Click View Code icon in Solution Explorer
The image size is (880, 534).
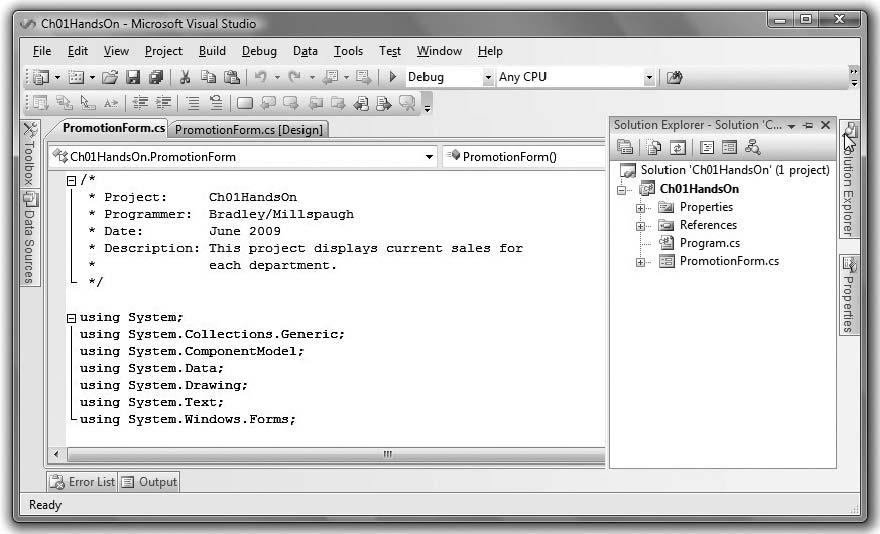pyautogui.click(x=707, y=147)
